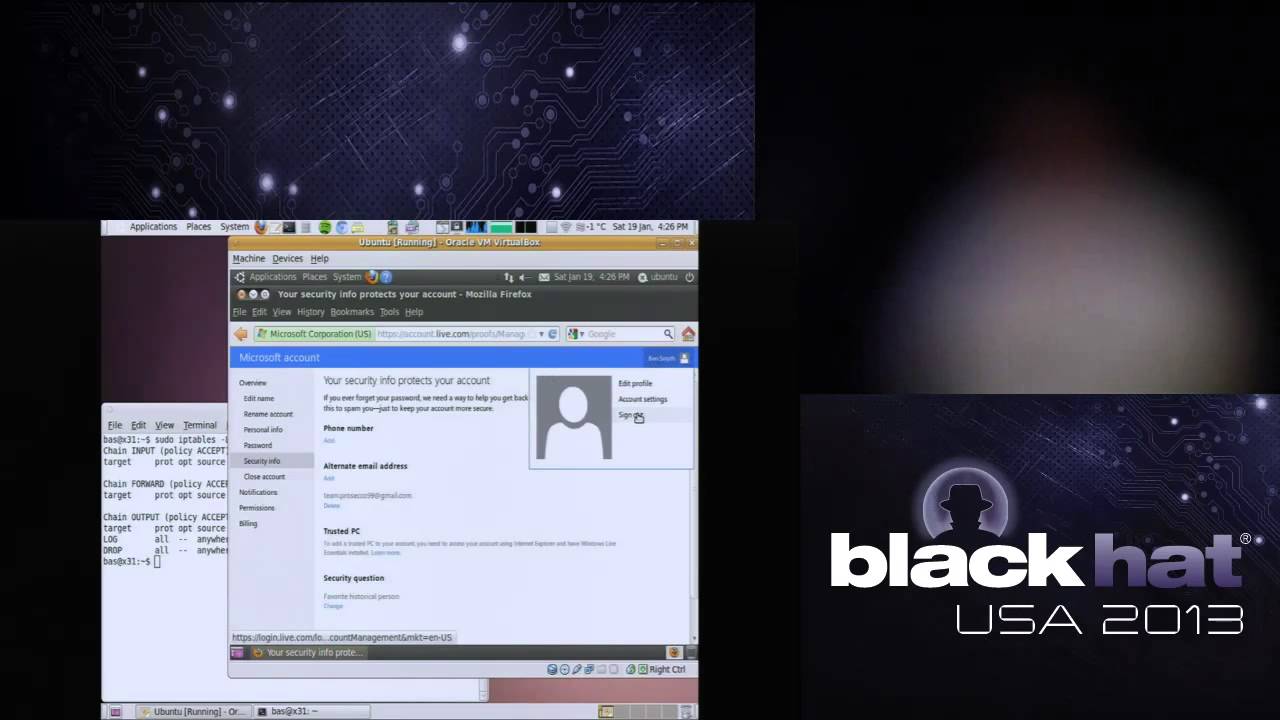Viewport: 1280px width, 720px height.
Task: Click the bas@x31 terminal host taskbar button
Action: pos(310,712)
